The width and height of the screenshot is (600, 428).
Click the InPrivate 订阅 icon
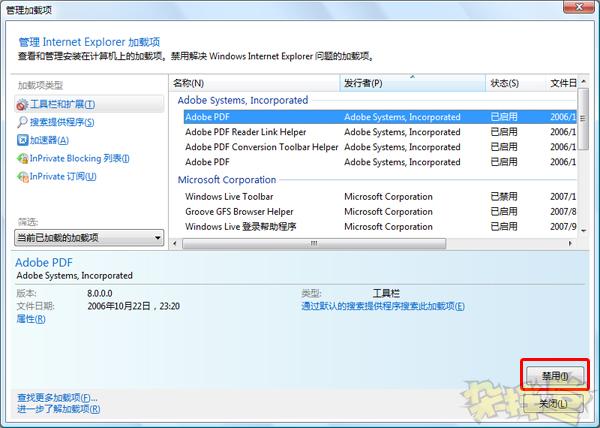tap(23, 176)
